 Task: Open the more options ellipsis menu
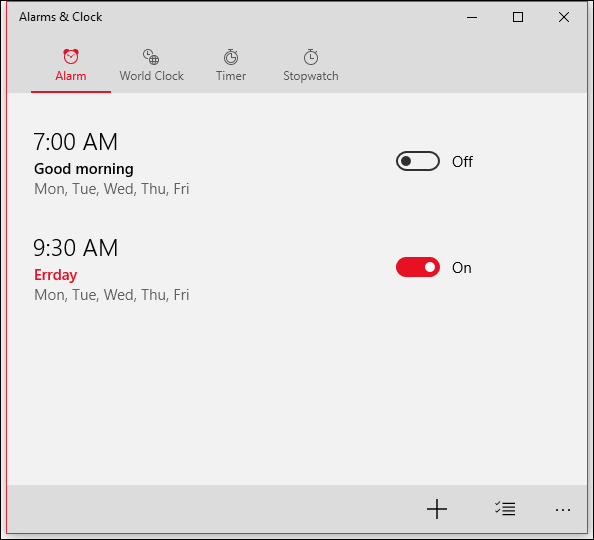[x=563, y=510]
